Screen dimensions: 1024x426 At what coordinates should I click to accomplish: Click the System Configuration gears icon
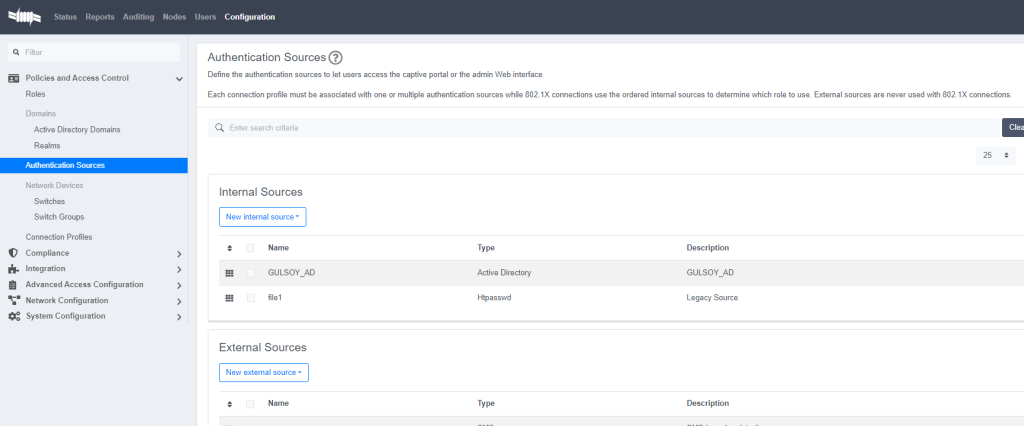[x=14, y=316]
